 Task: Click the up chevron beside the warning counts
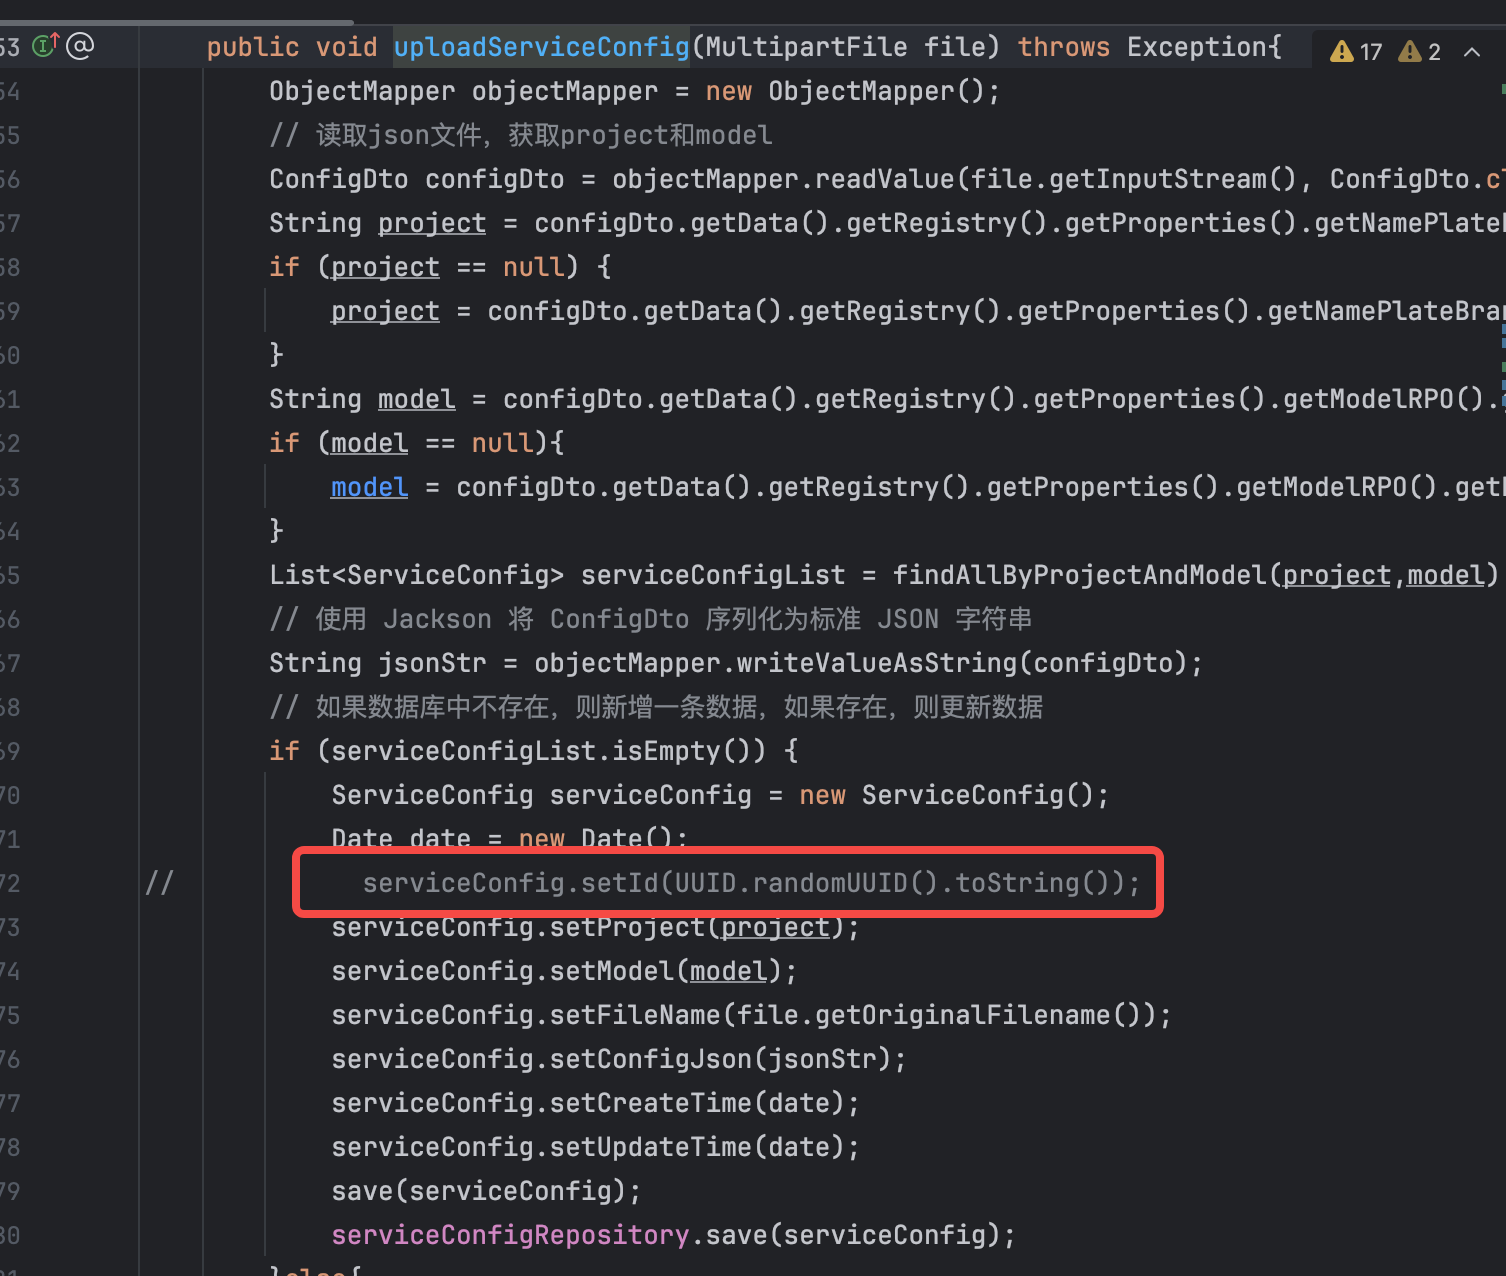[1472, 52]
